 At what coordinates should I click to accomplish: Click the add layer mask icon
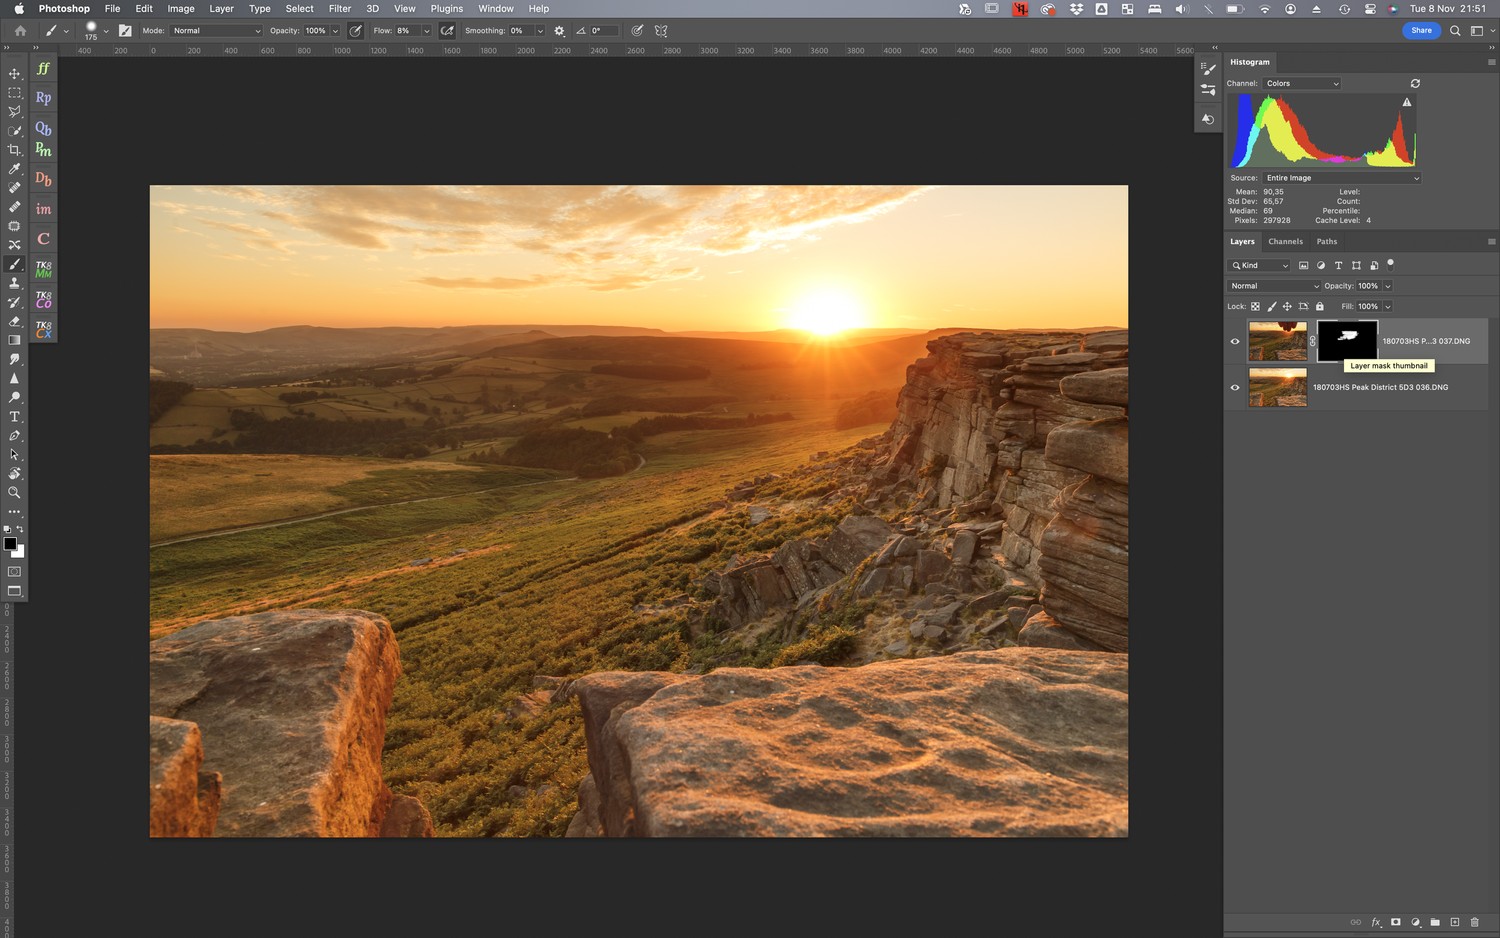1395,922
